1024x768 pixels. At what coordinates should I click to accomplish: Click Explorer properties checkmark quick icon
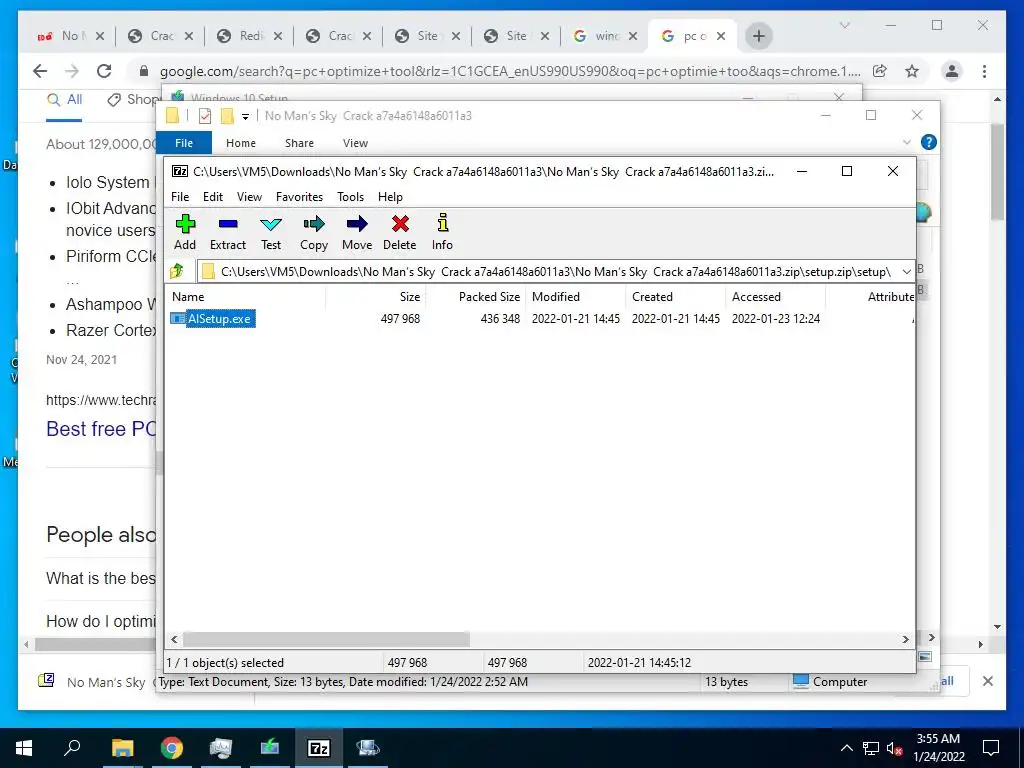pyautogui.click(x=205, y=116)
